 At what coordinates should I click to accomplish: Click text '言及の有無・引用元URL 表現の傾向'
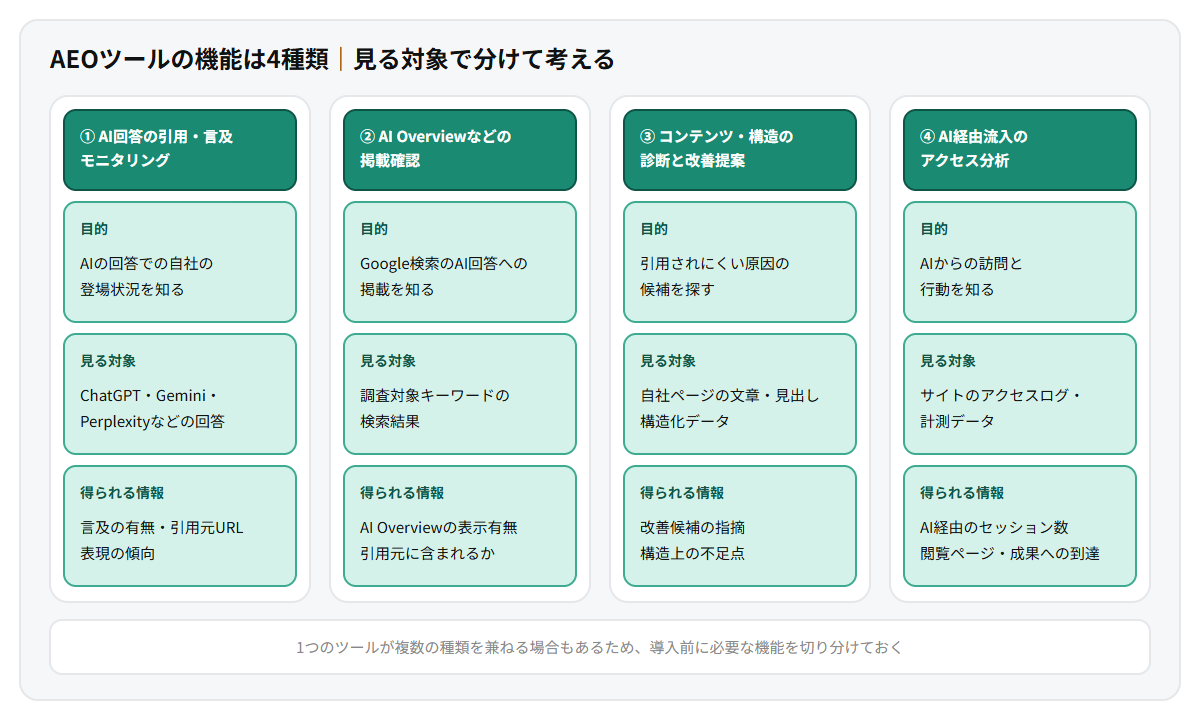[161, 541]
